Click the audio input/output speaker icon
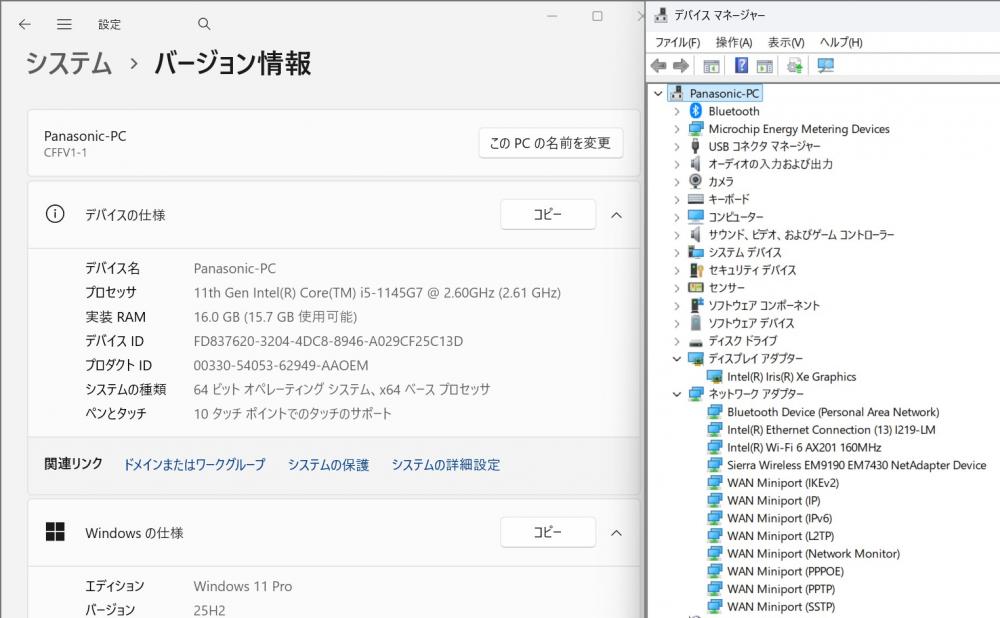Screen dimensions: 1000x618 (696, 164)
